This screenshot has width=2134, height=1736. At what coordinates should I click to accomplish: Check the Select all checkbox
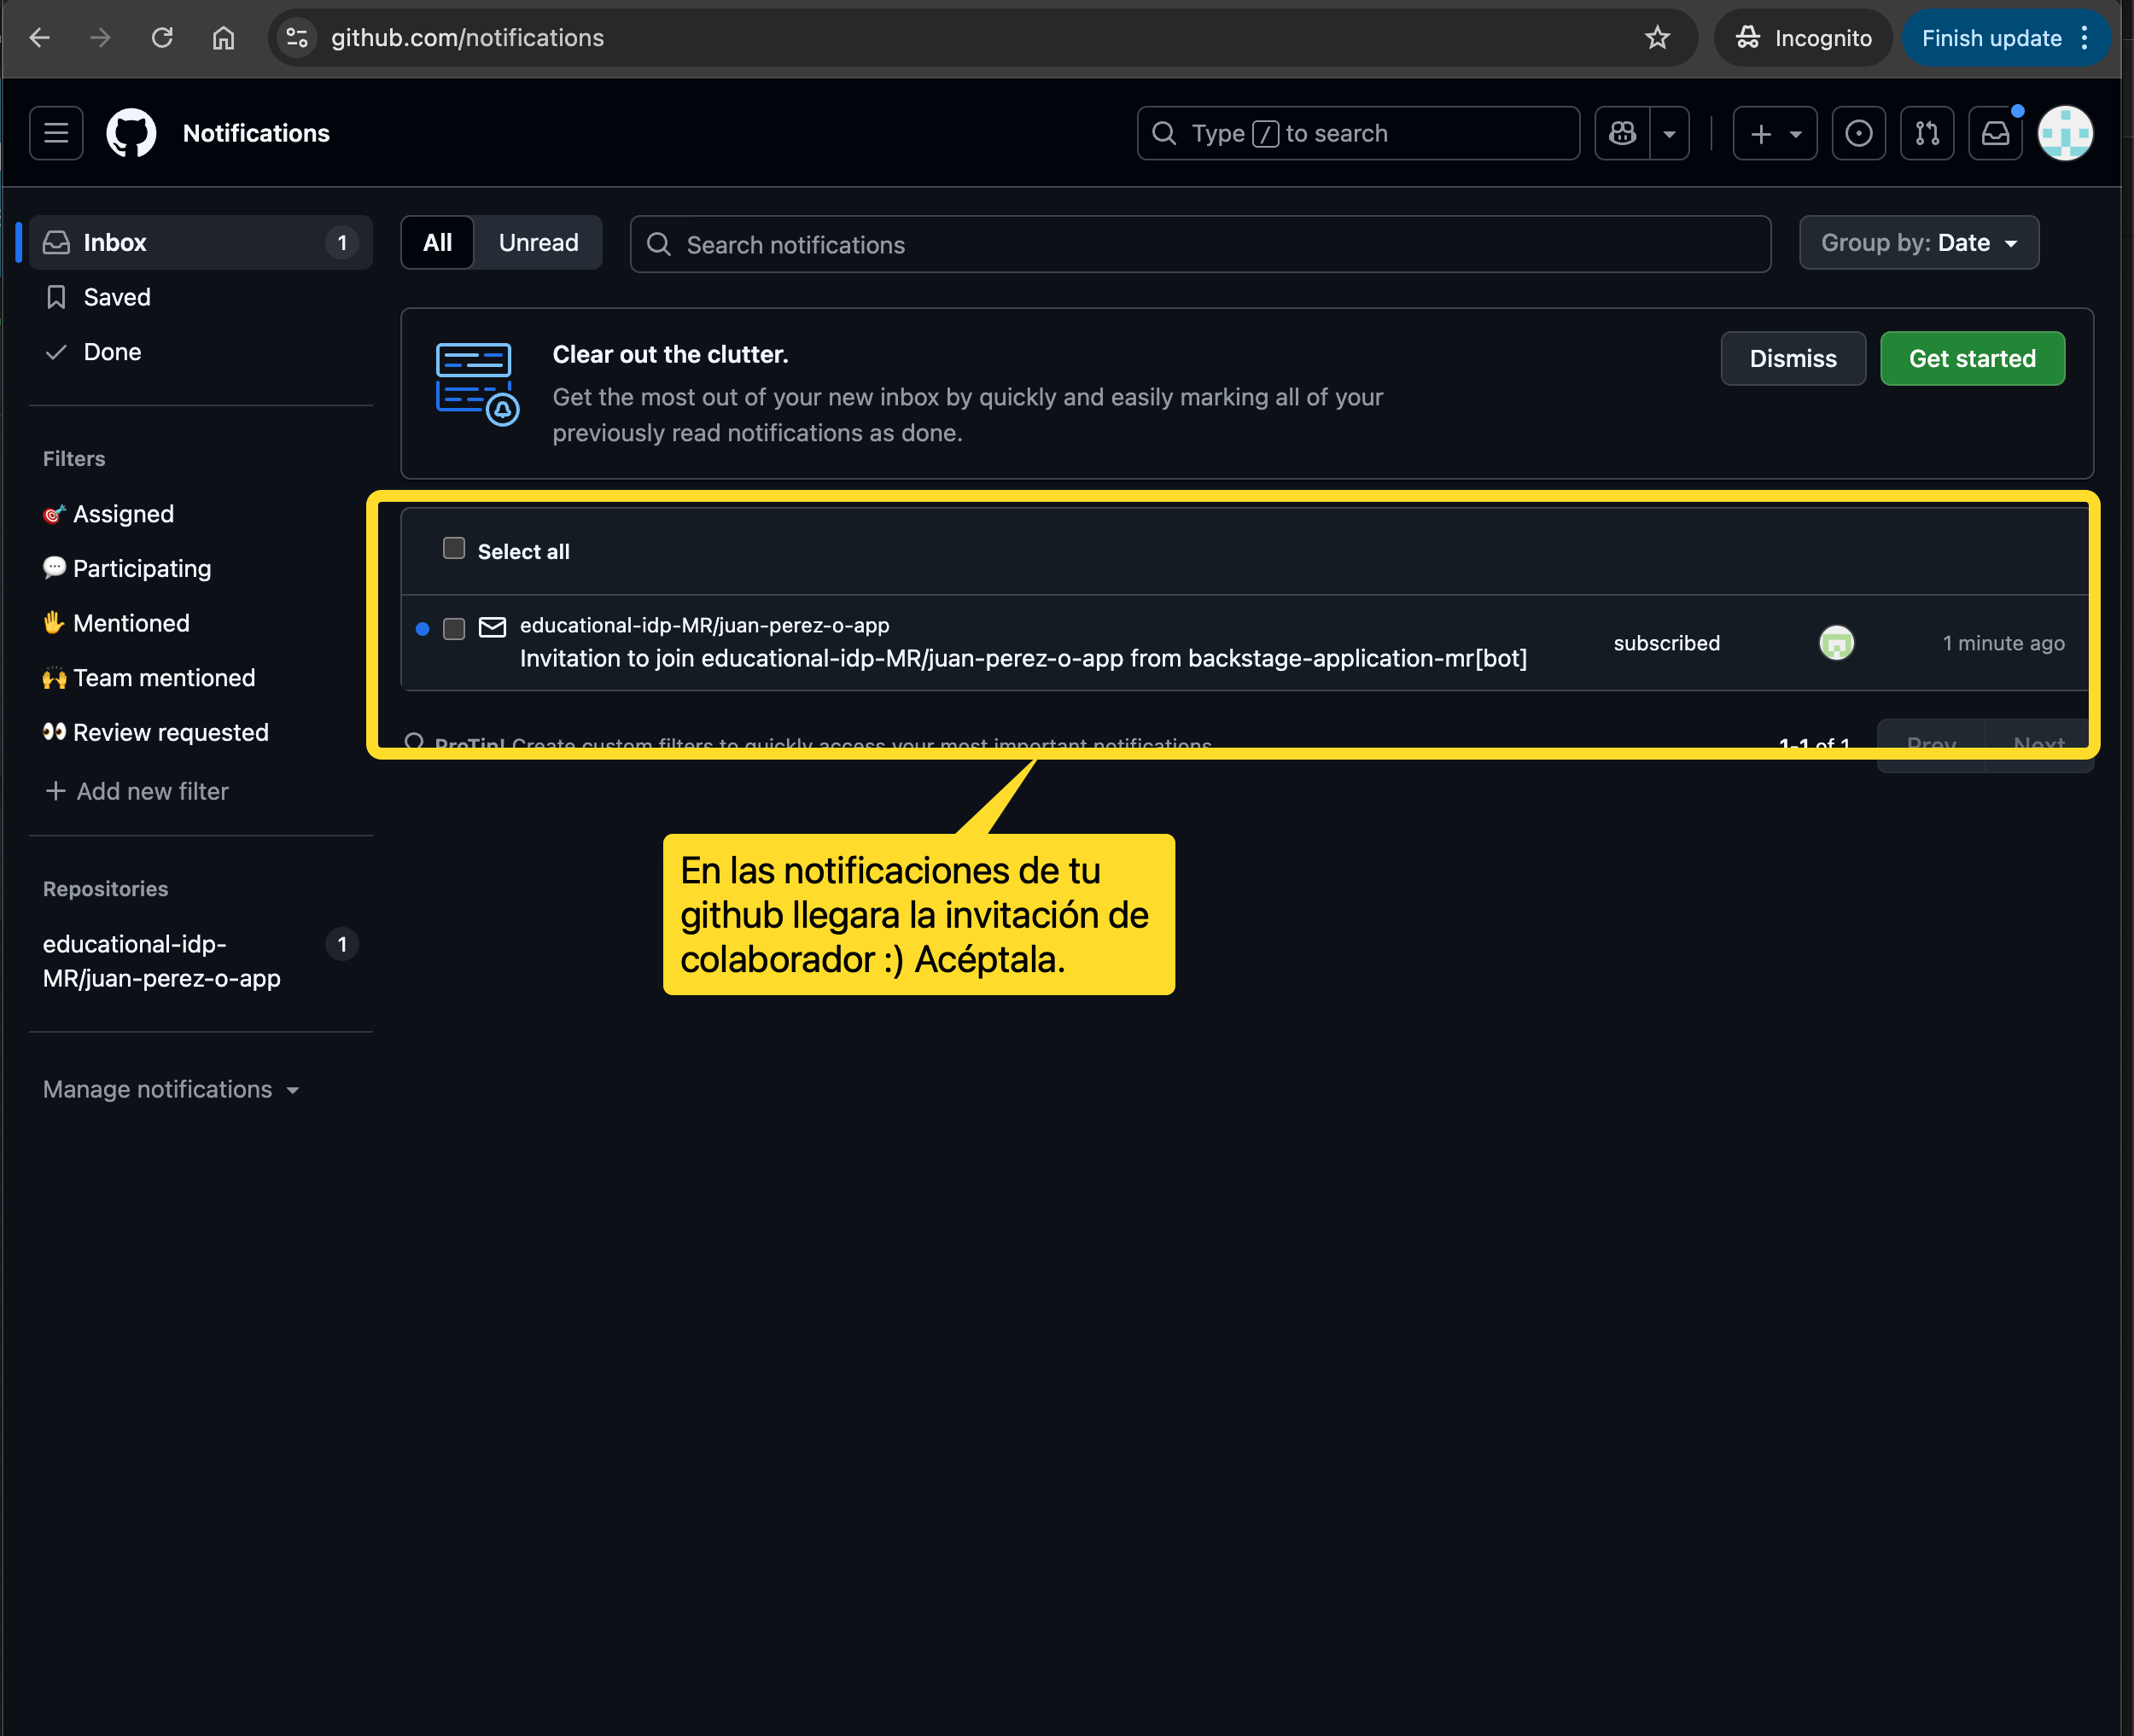click(x=454, y=548)
